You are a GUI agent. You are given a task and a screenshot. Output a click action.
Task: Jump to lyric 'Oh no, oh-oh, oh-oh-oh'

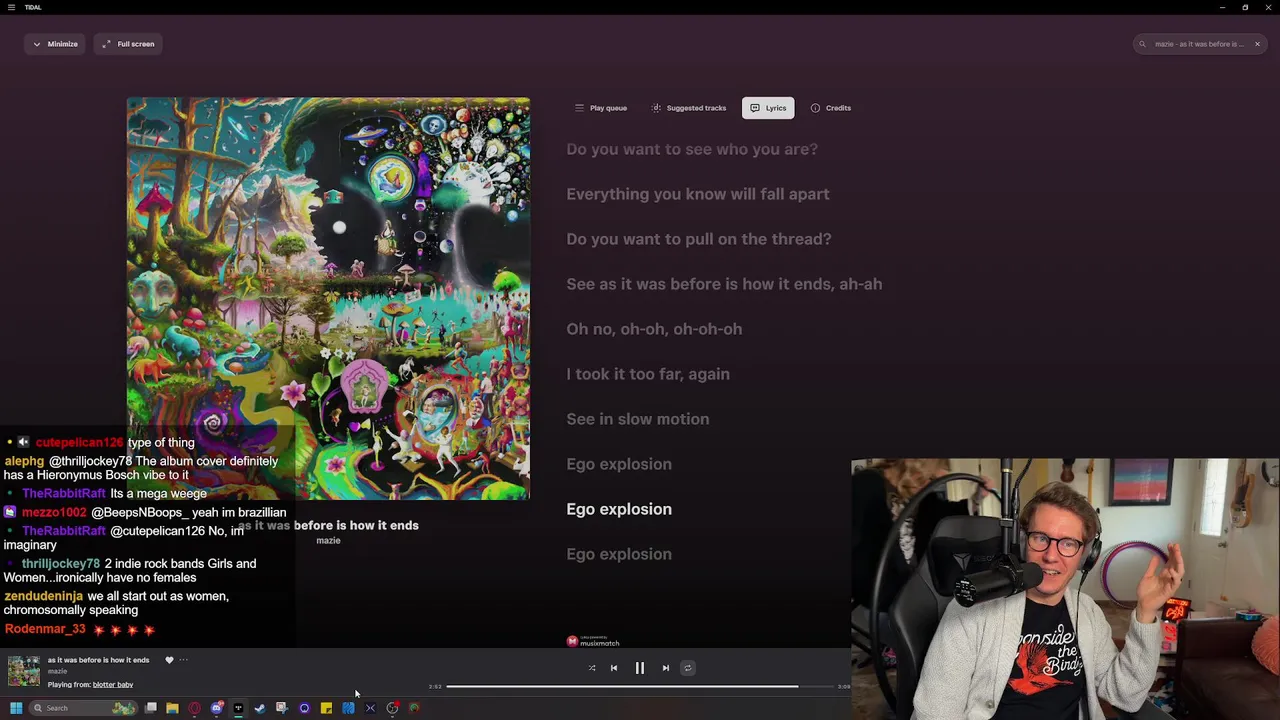coord(654,329)
